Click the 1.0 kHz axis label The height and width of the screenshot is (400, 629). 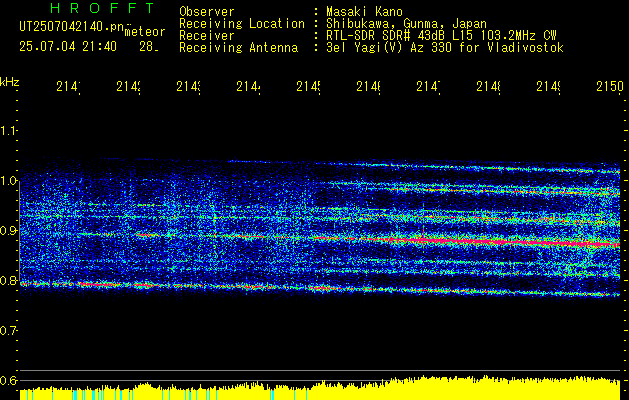pyautogui.click(x=8, y=181)
